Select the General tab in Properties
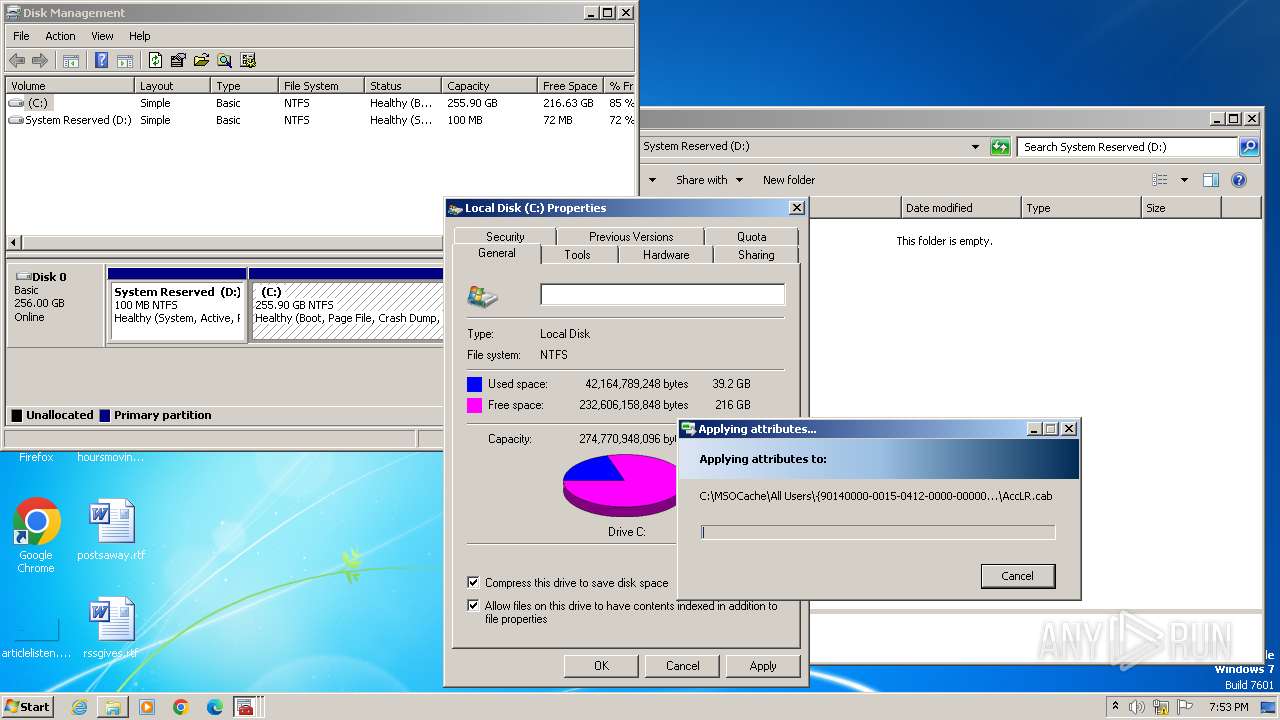The height and width of the screenshot is (720, 1280). pyautogui.click(x=497, y=254)
